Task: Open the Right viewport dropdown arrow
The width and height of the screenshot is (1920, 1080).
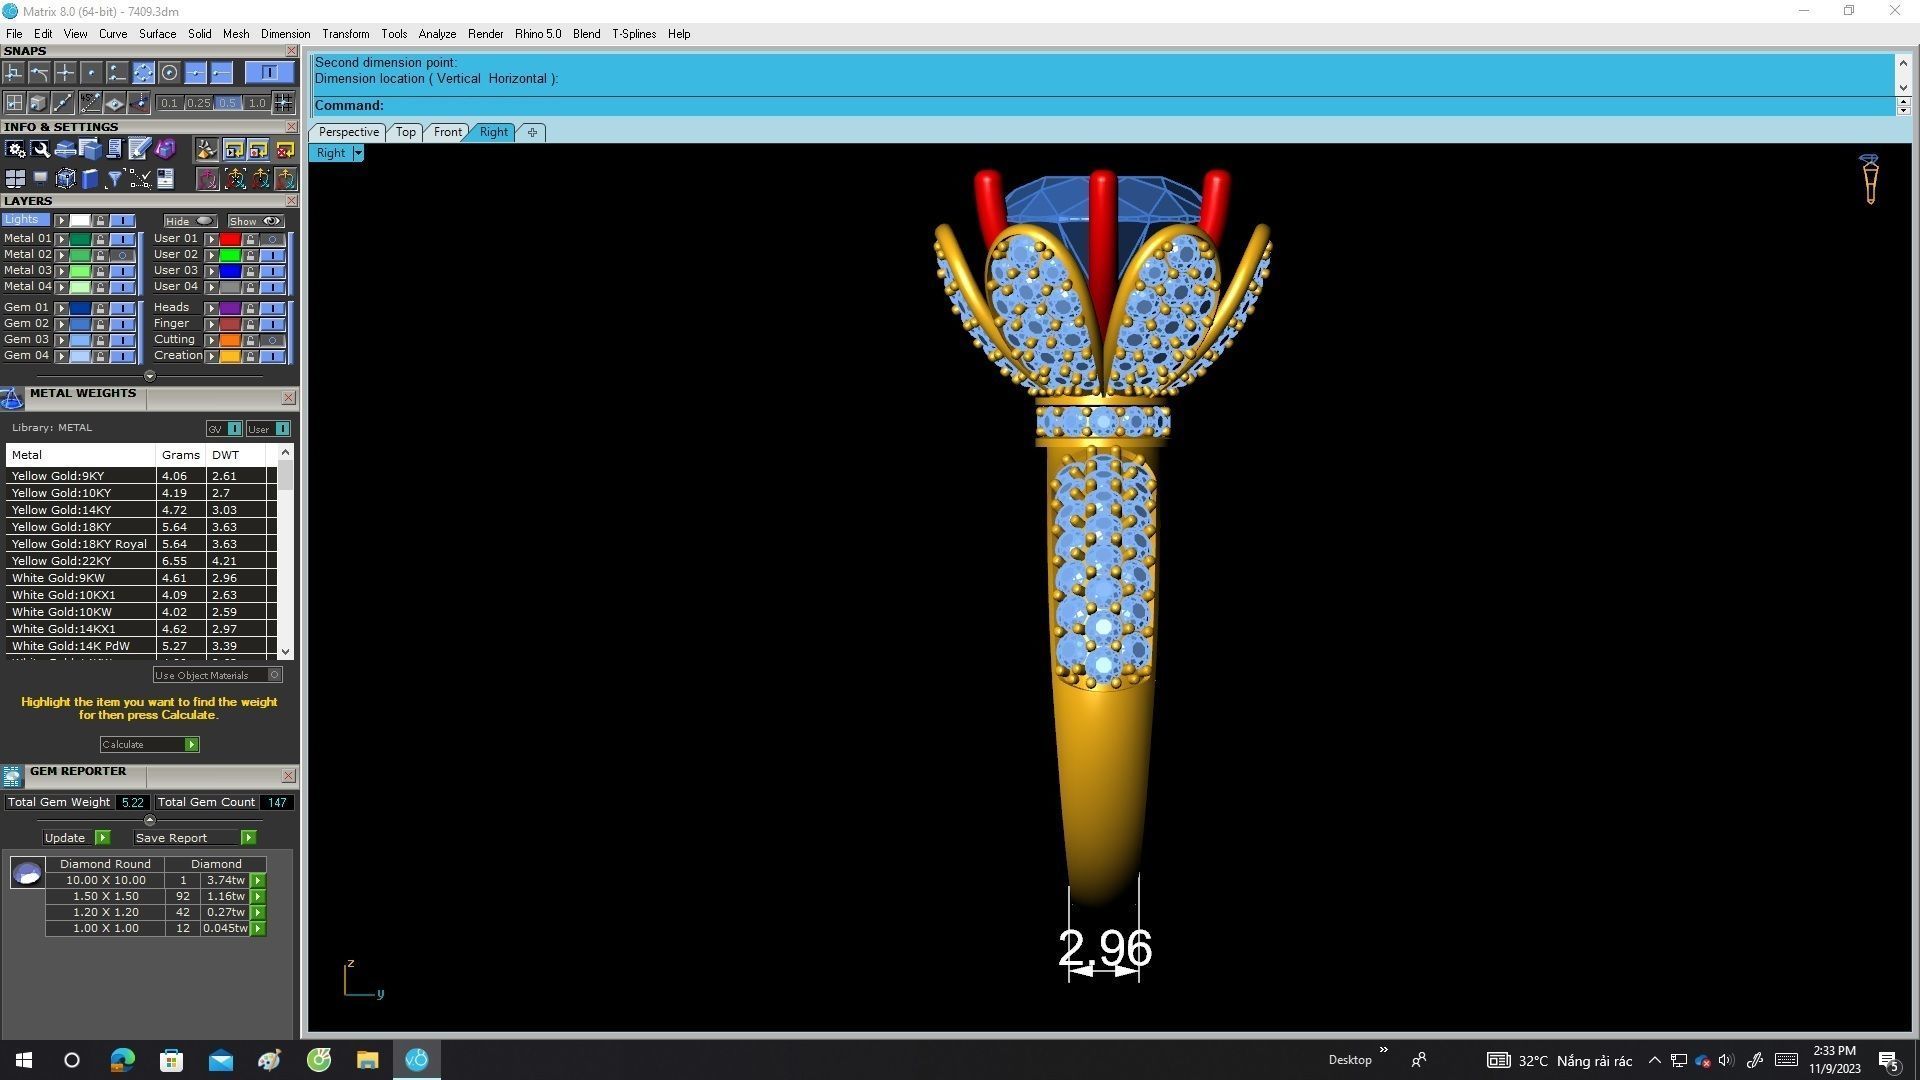Action: tap(358, 153)
